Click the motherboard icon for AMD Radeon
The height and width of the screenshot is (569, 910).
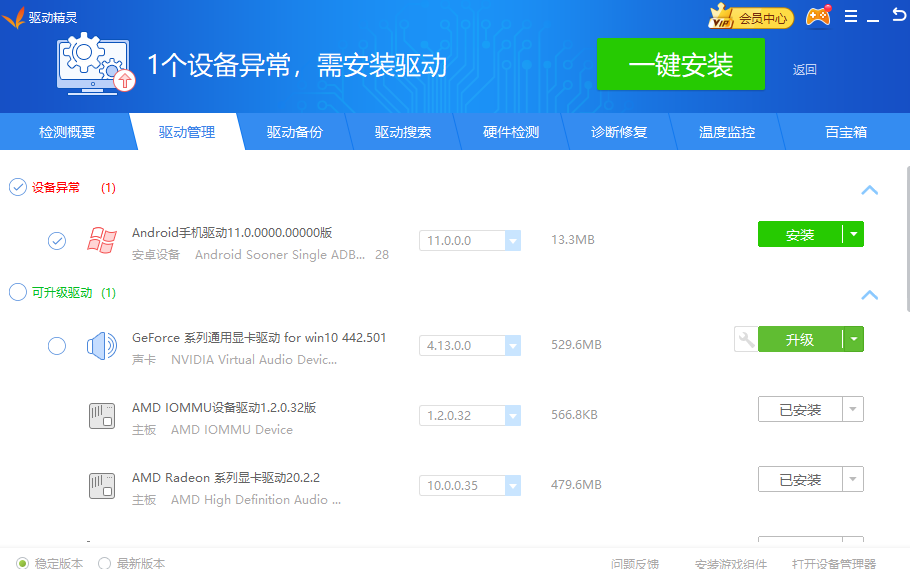pyautogui.click(x=102, y=486)
